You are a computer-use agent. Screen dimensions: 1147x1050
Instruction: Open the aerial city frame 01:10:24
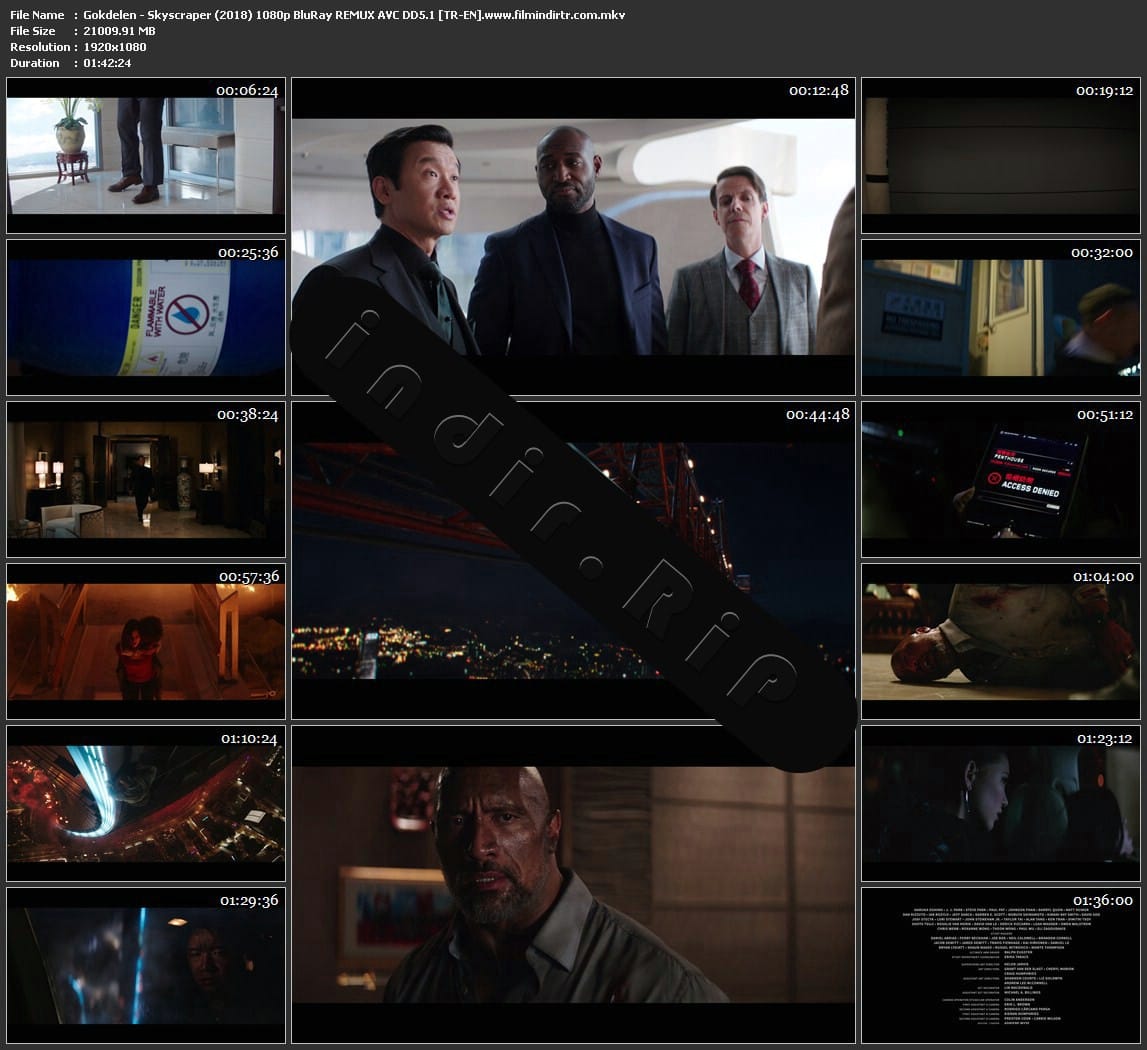pyautogui.click(x=146, y=803)
